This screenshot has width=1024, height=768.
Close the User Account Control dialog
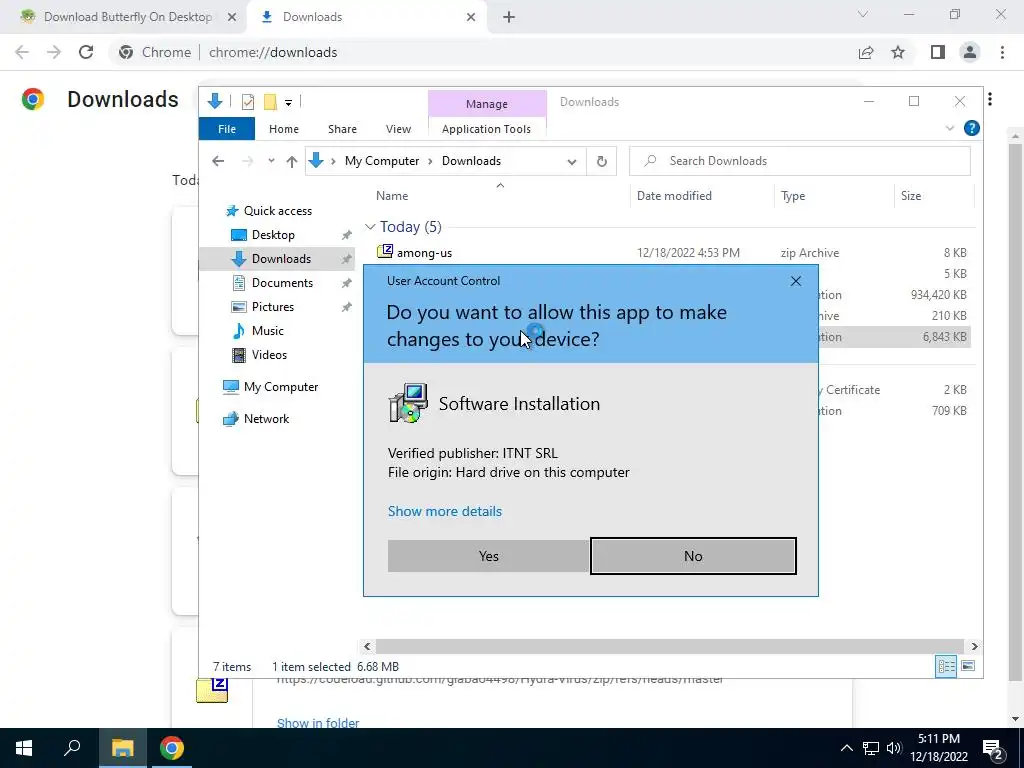[x=795, y=281]
